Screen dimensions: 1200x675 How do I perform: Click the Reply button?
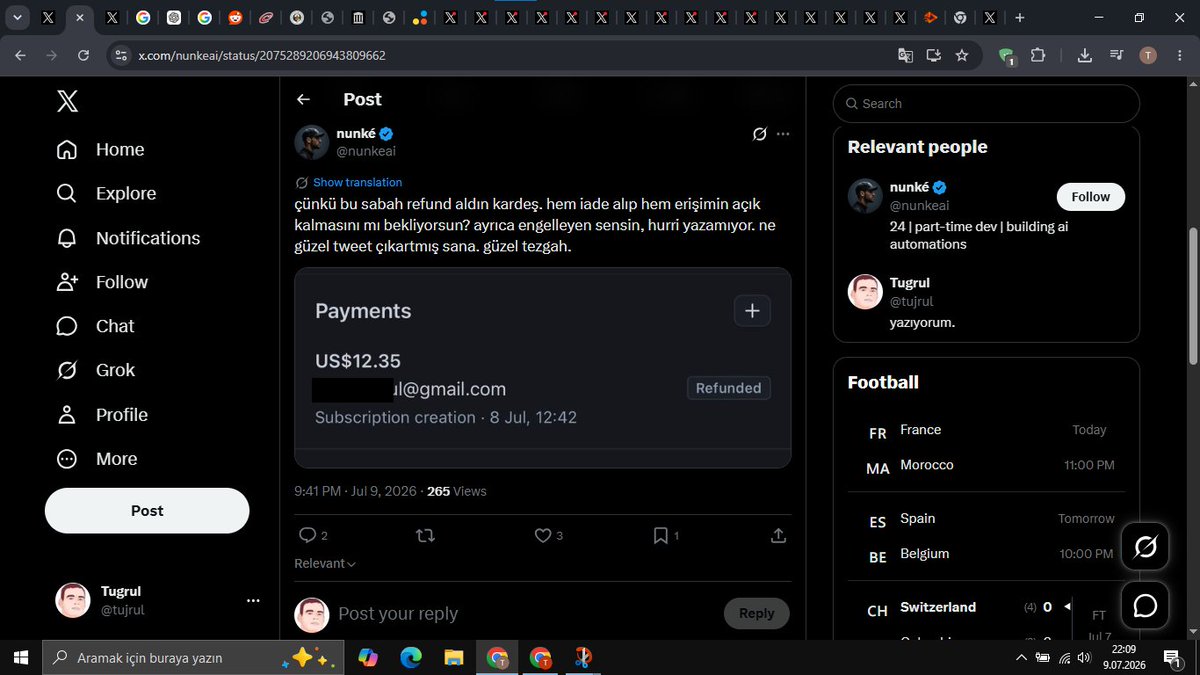pos(756,613)
